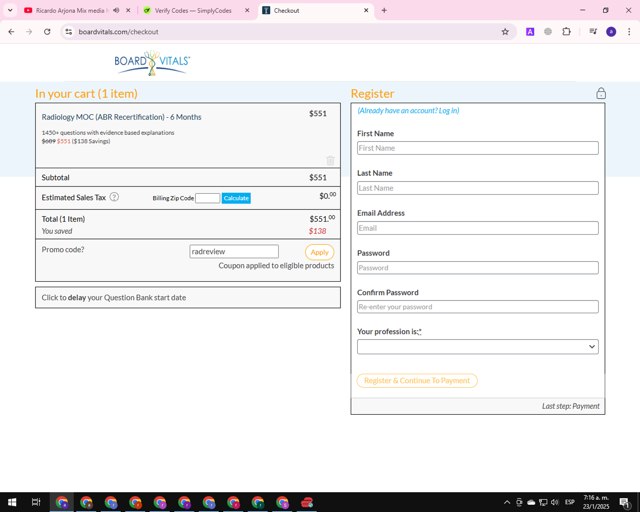Open a new browser tab
This screenshot has width=640, height=512.
coord(384,10)
